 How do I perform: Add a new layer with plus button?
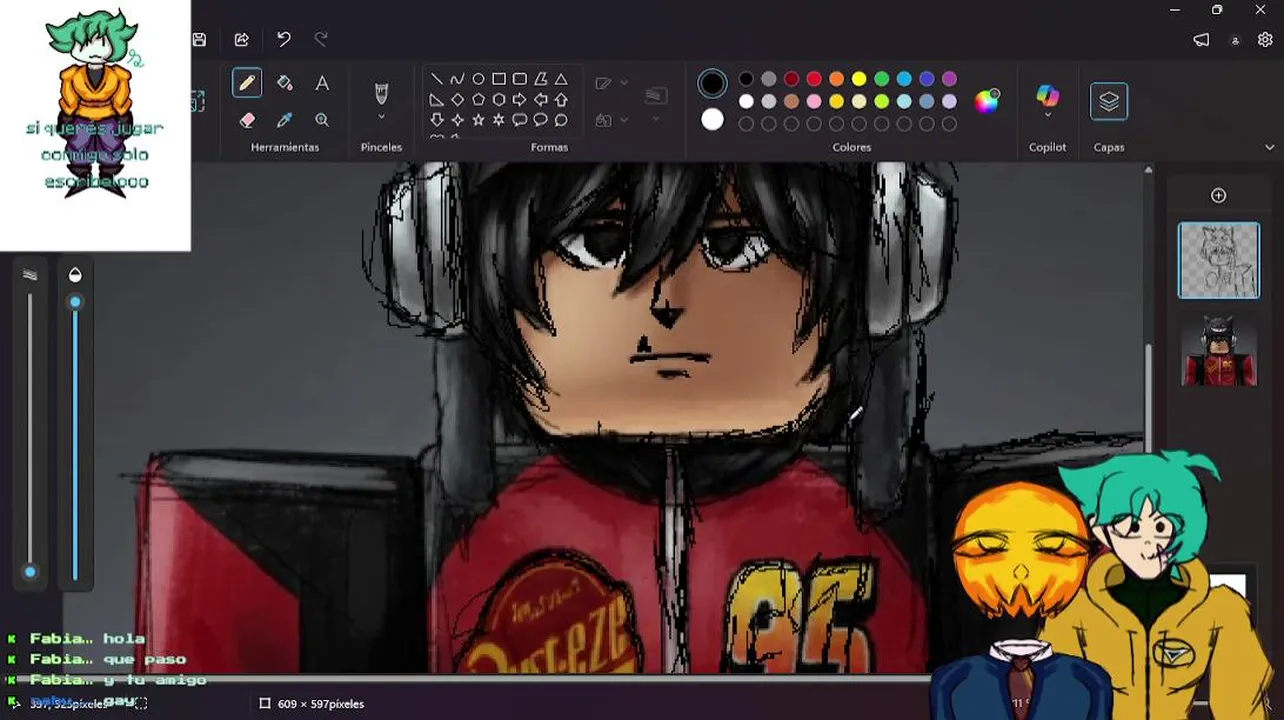1218,195
